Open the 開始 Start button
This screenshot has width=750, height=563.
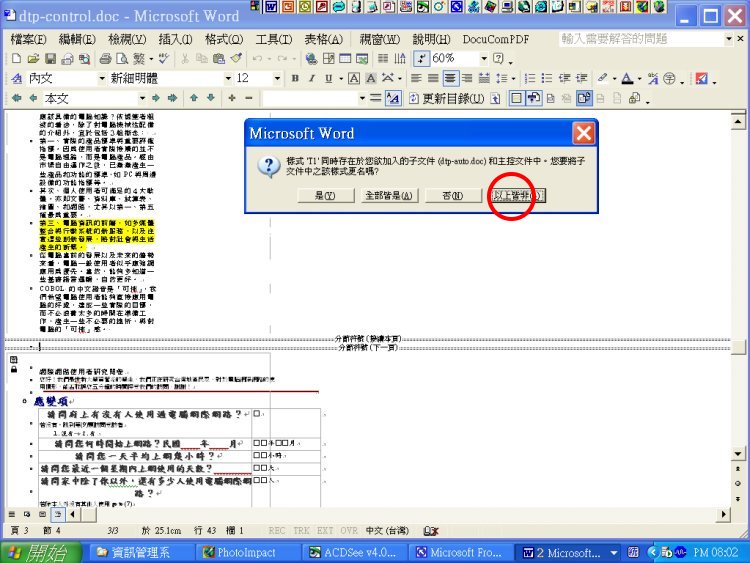pos(41,552)
